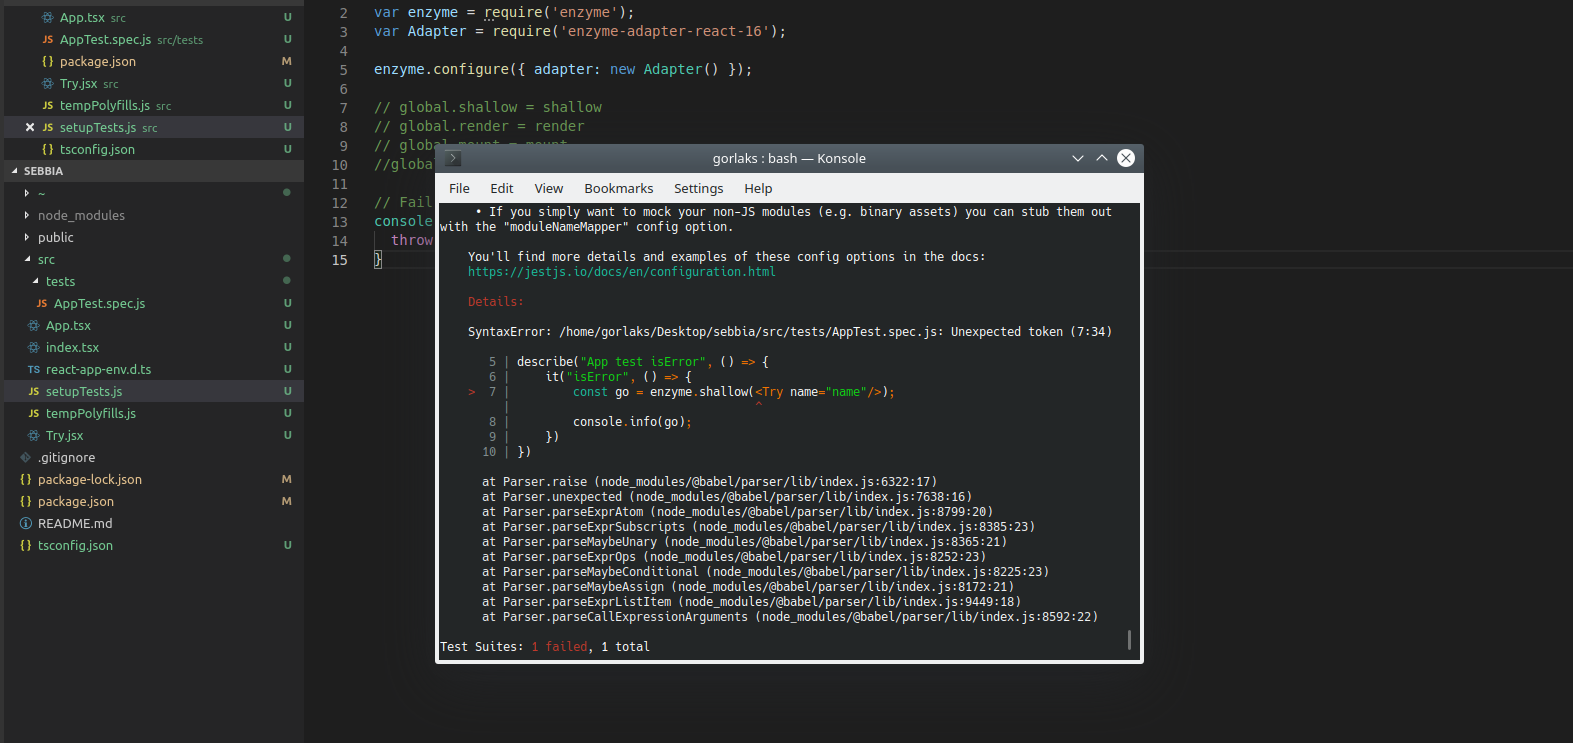Open README.md file
This screenshot has width=1573, height=743.
tap(75, 523)
